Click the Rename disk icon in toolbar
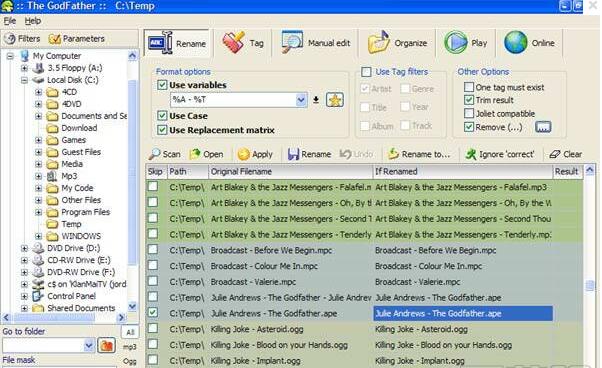 pos(293,154)
